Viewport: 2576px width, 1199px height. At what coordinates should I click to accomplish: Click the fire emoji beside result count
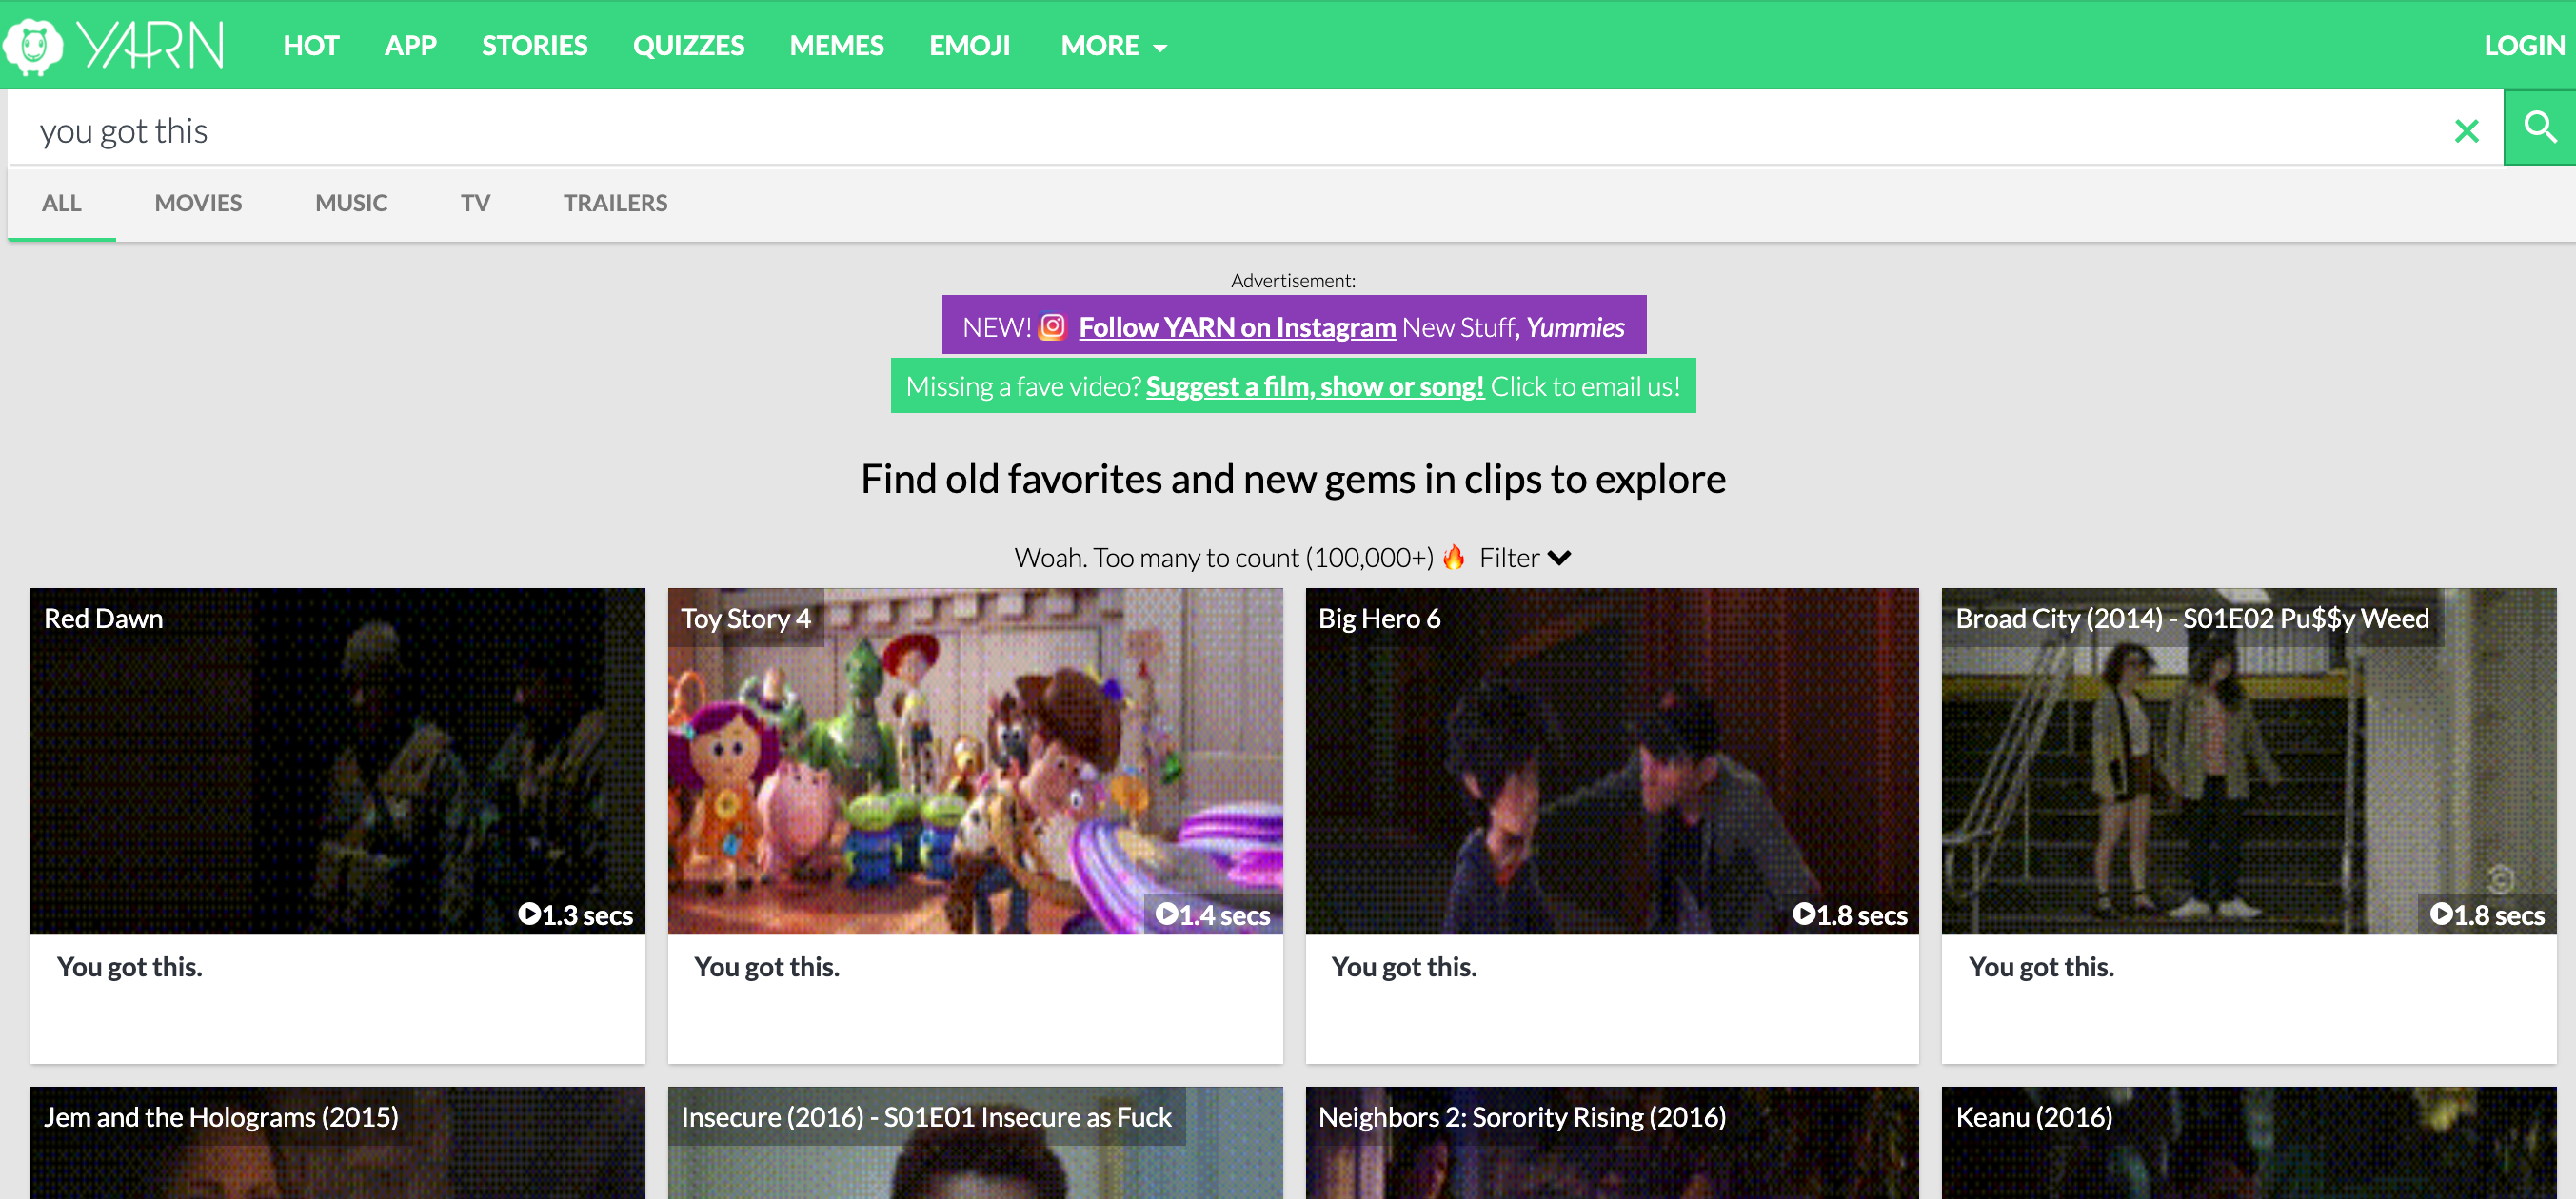[1454, 557]
